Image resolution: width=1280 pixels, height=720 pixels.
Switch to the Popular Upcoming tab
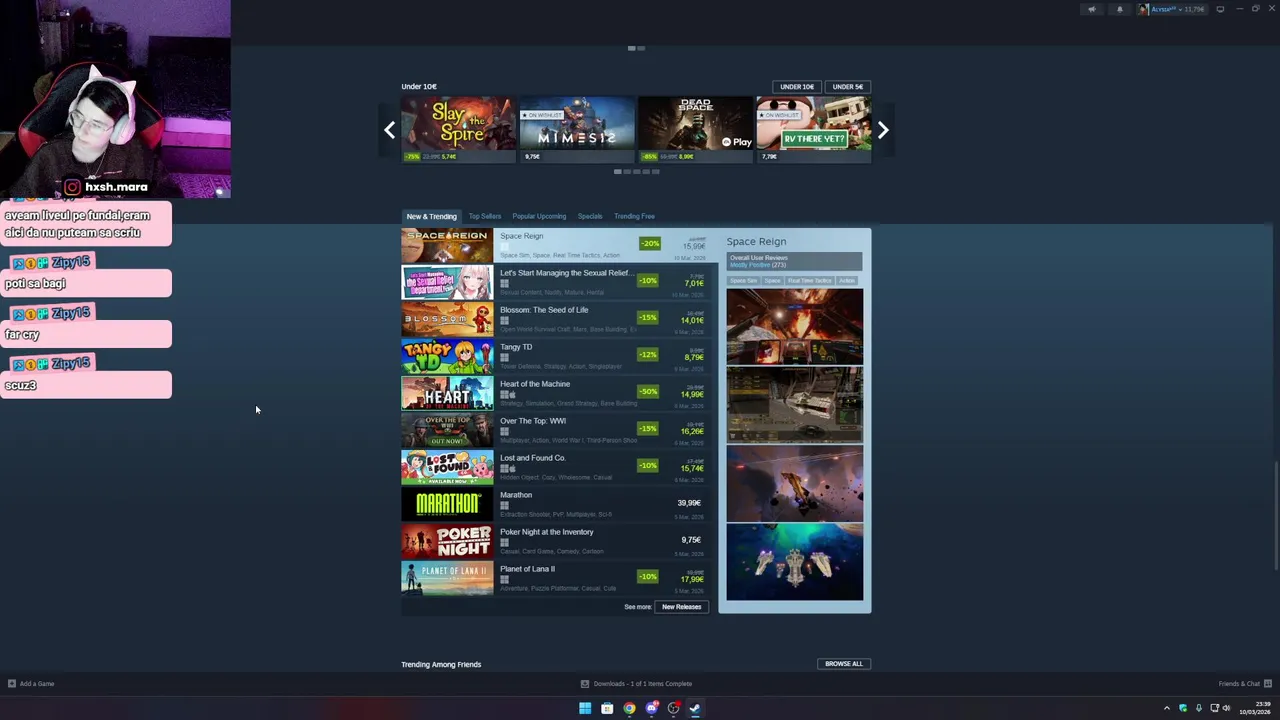(x=539, y=216)
